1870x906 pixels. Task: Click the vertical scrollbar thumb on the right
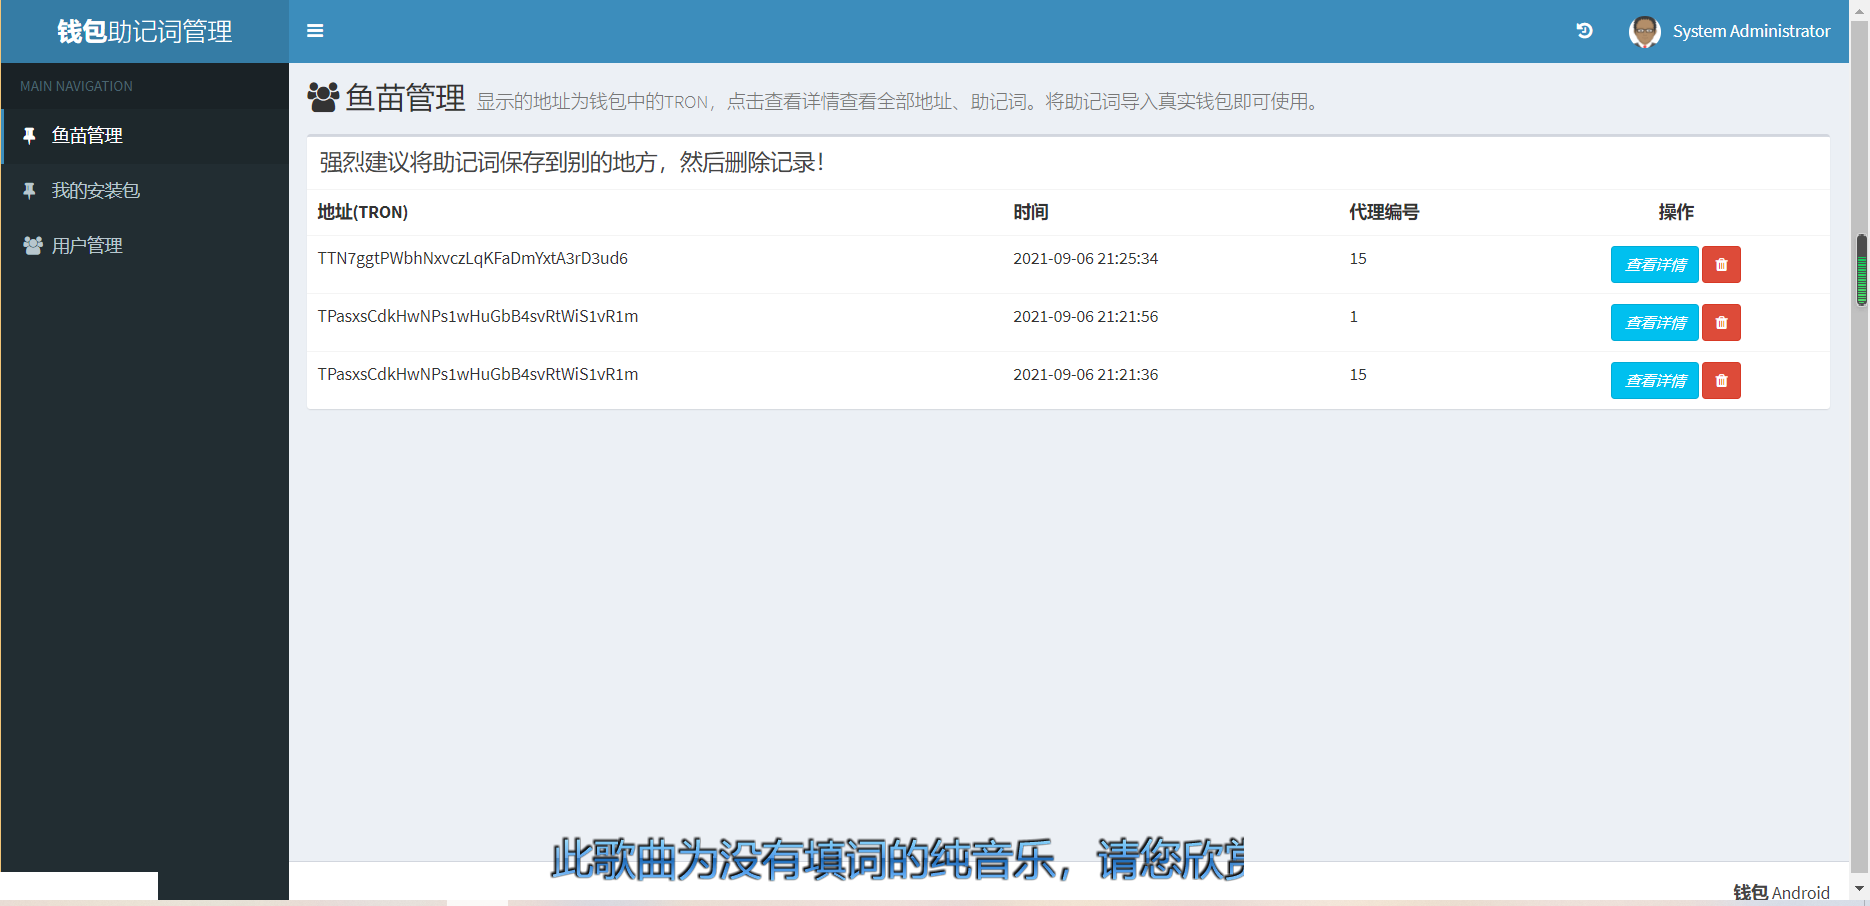1861,270
